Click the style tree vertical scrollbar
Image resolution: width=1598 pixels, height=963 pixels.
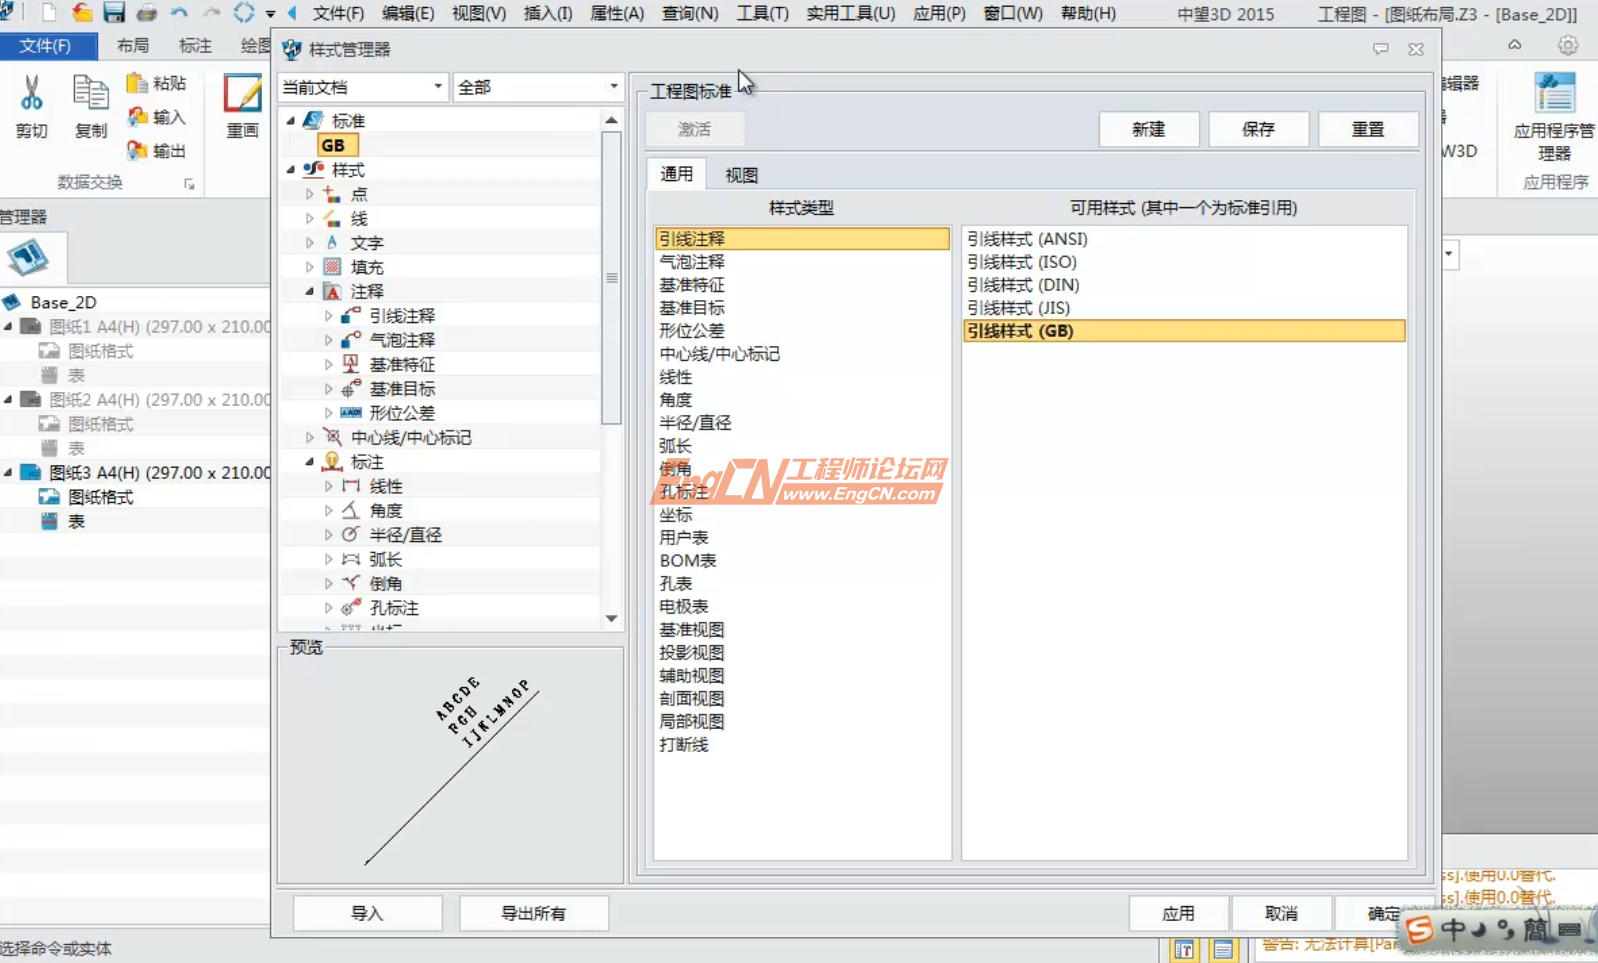(611, 278)
